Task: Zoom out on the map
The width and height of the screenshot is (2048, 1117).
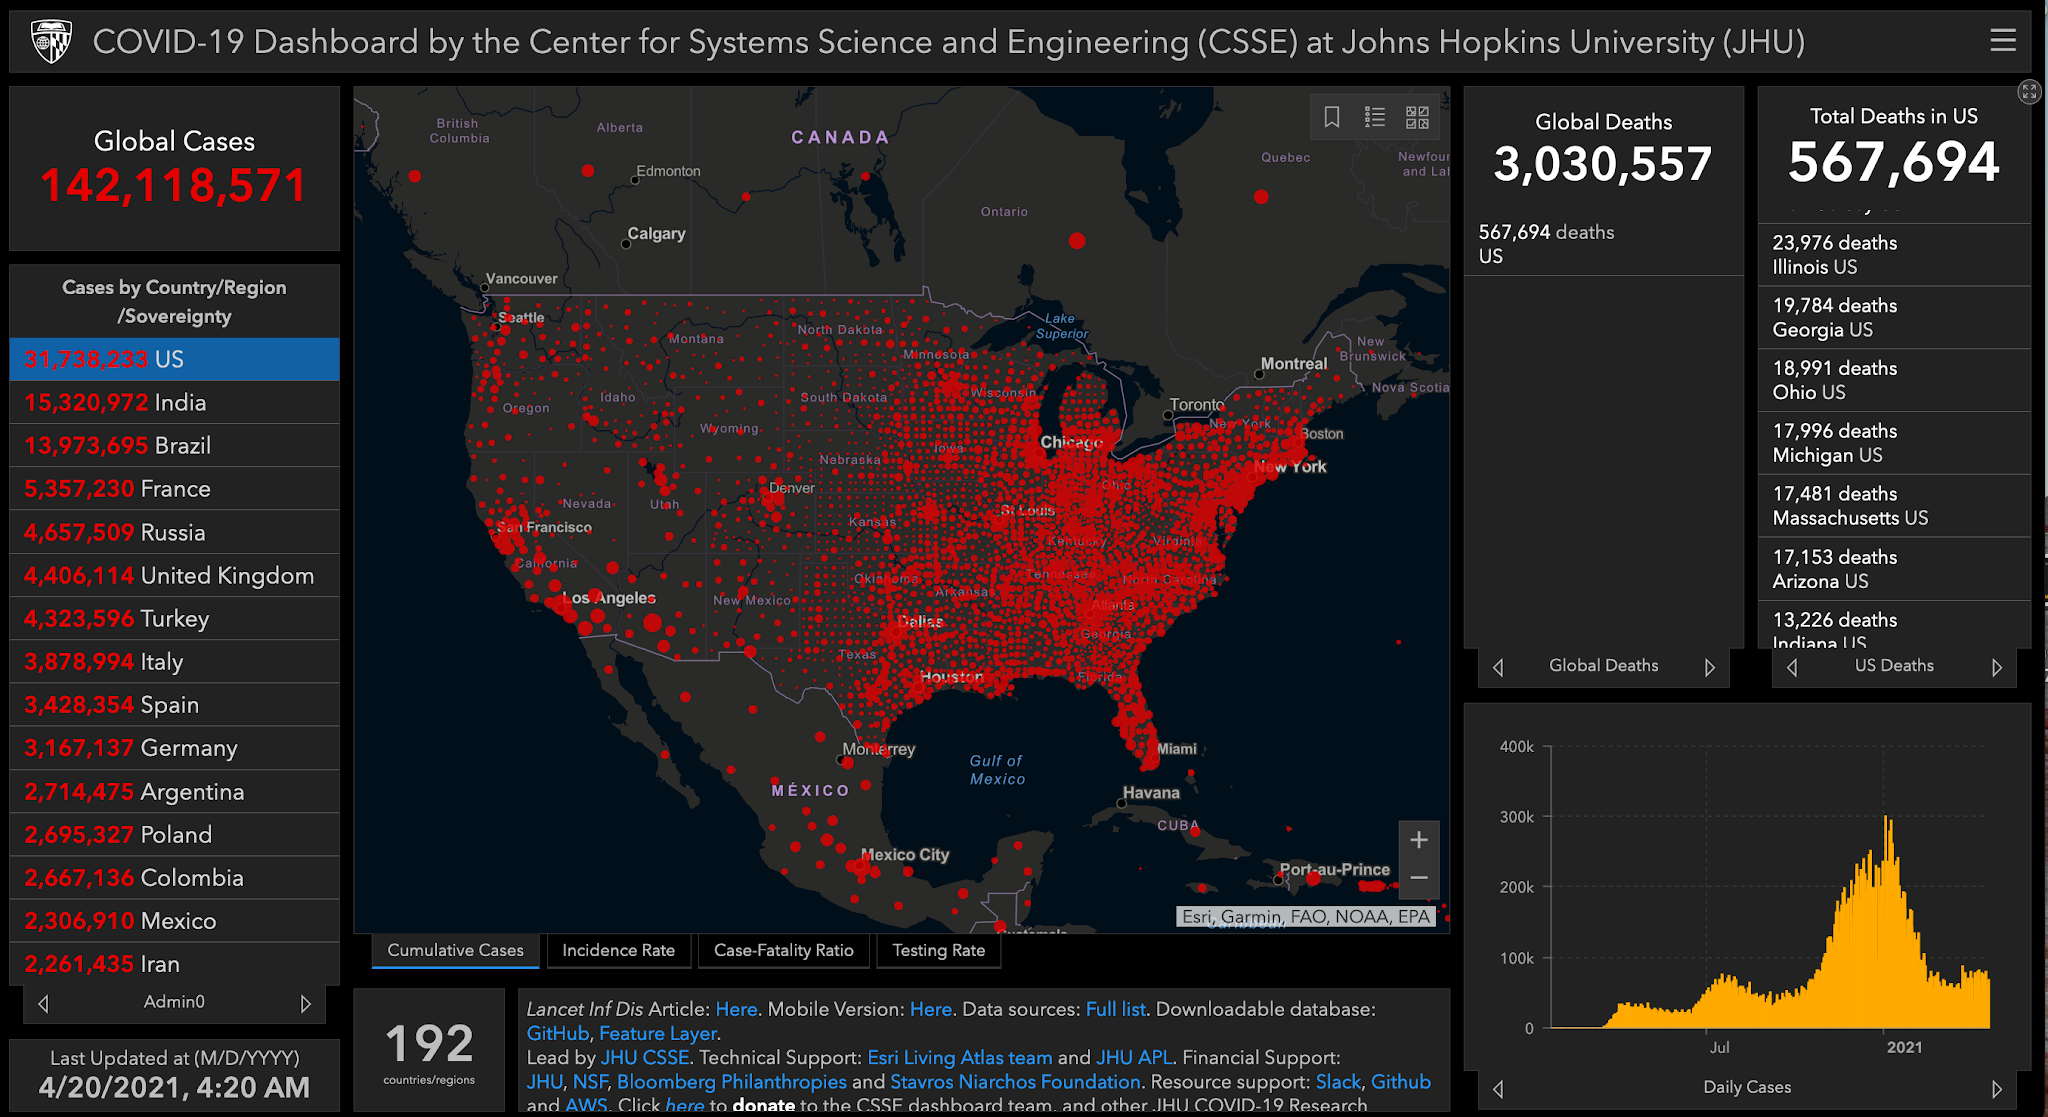Action: tap(1418, 878)
